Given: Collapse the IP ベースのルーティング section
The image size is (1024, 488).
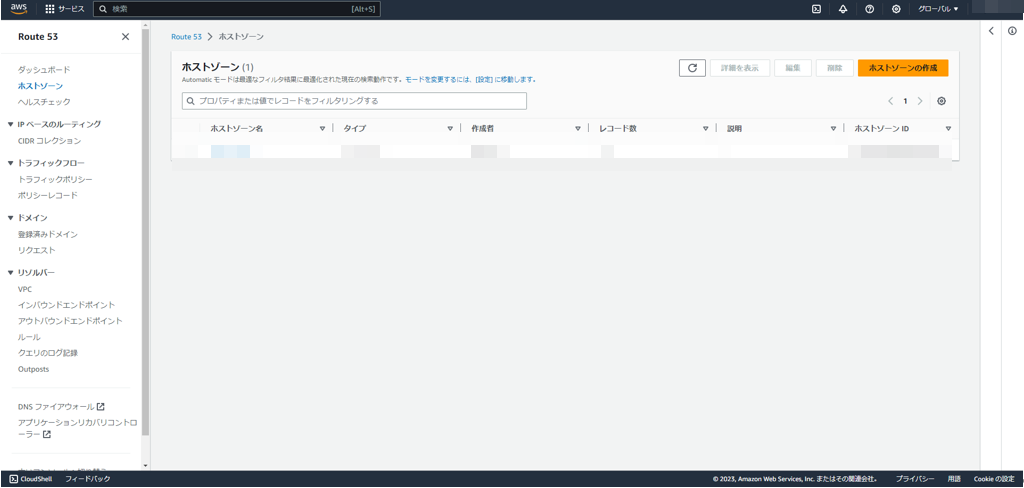Looking at the screenshot, I should [x=10, y=124].
